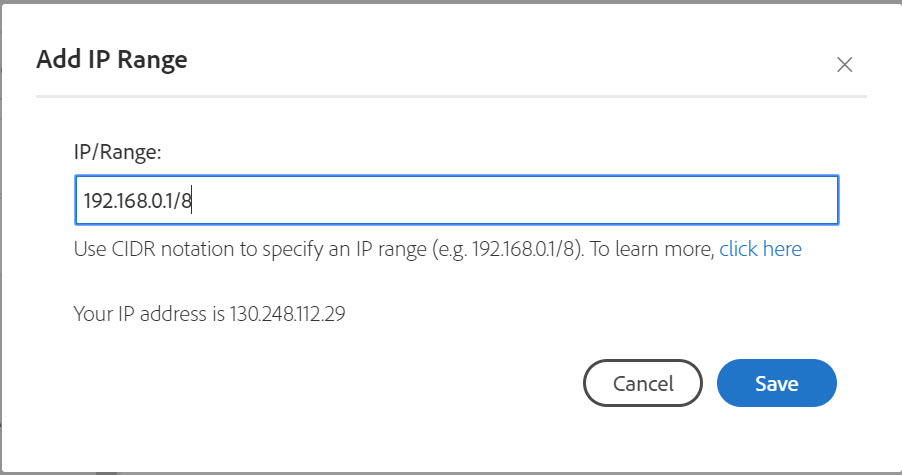
Task: Click the "Add IP Range" dialog title
Action: (112, 60)
